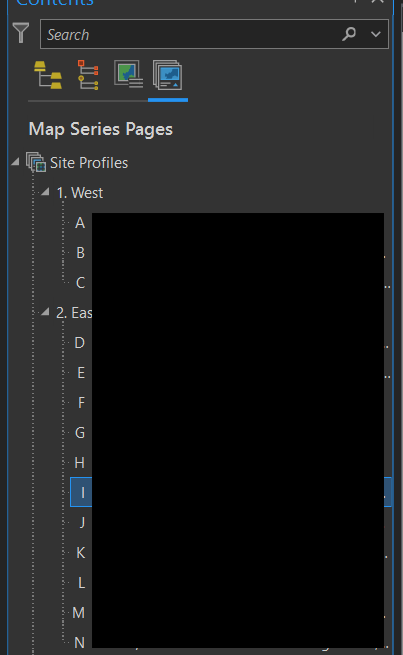This screenshot has height=655, width=403.
Task: Select List By Map Frame icon
Action: click(128, 74)
